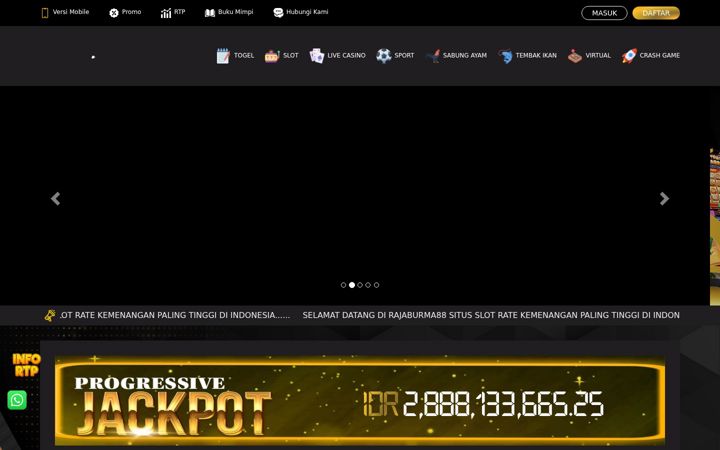Click the Progressive Jackpot banner
The height and width of the screenshot is (450, 720).
(x=360, y=400)
